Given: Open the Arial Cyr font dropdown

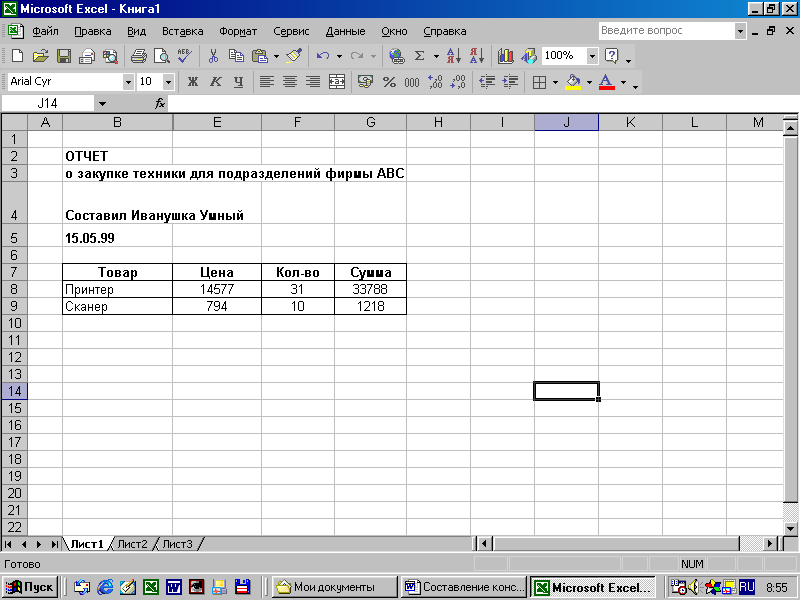Looking at the screenshot, I should click(x=128, y=82).
